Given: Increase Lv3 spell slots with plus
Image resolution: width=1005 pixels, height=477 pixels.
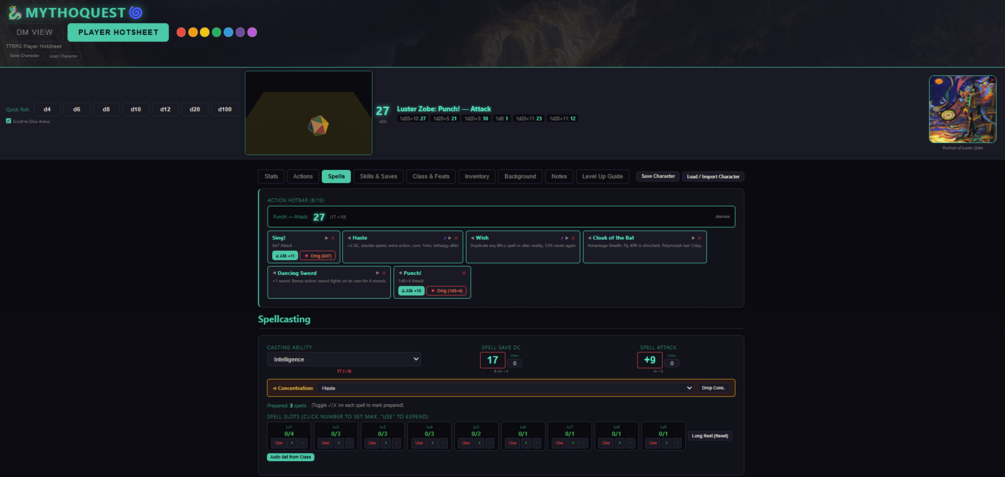Looking at the screenshot, I should tap(385, 443).
